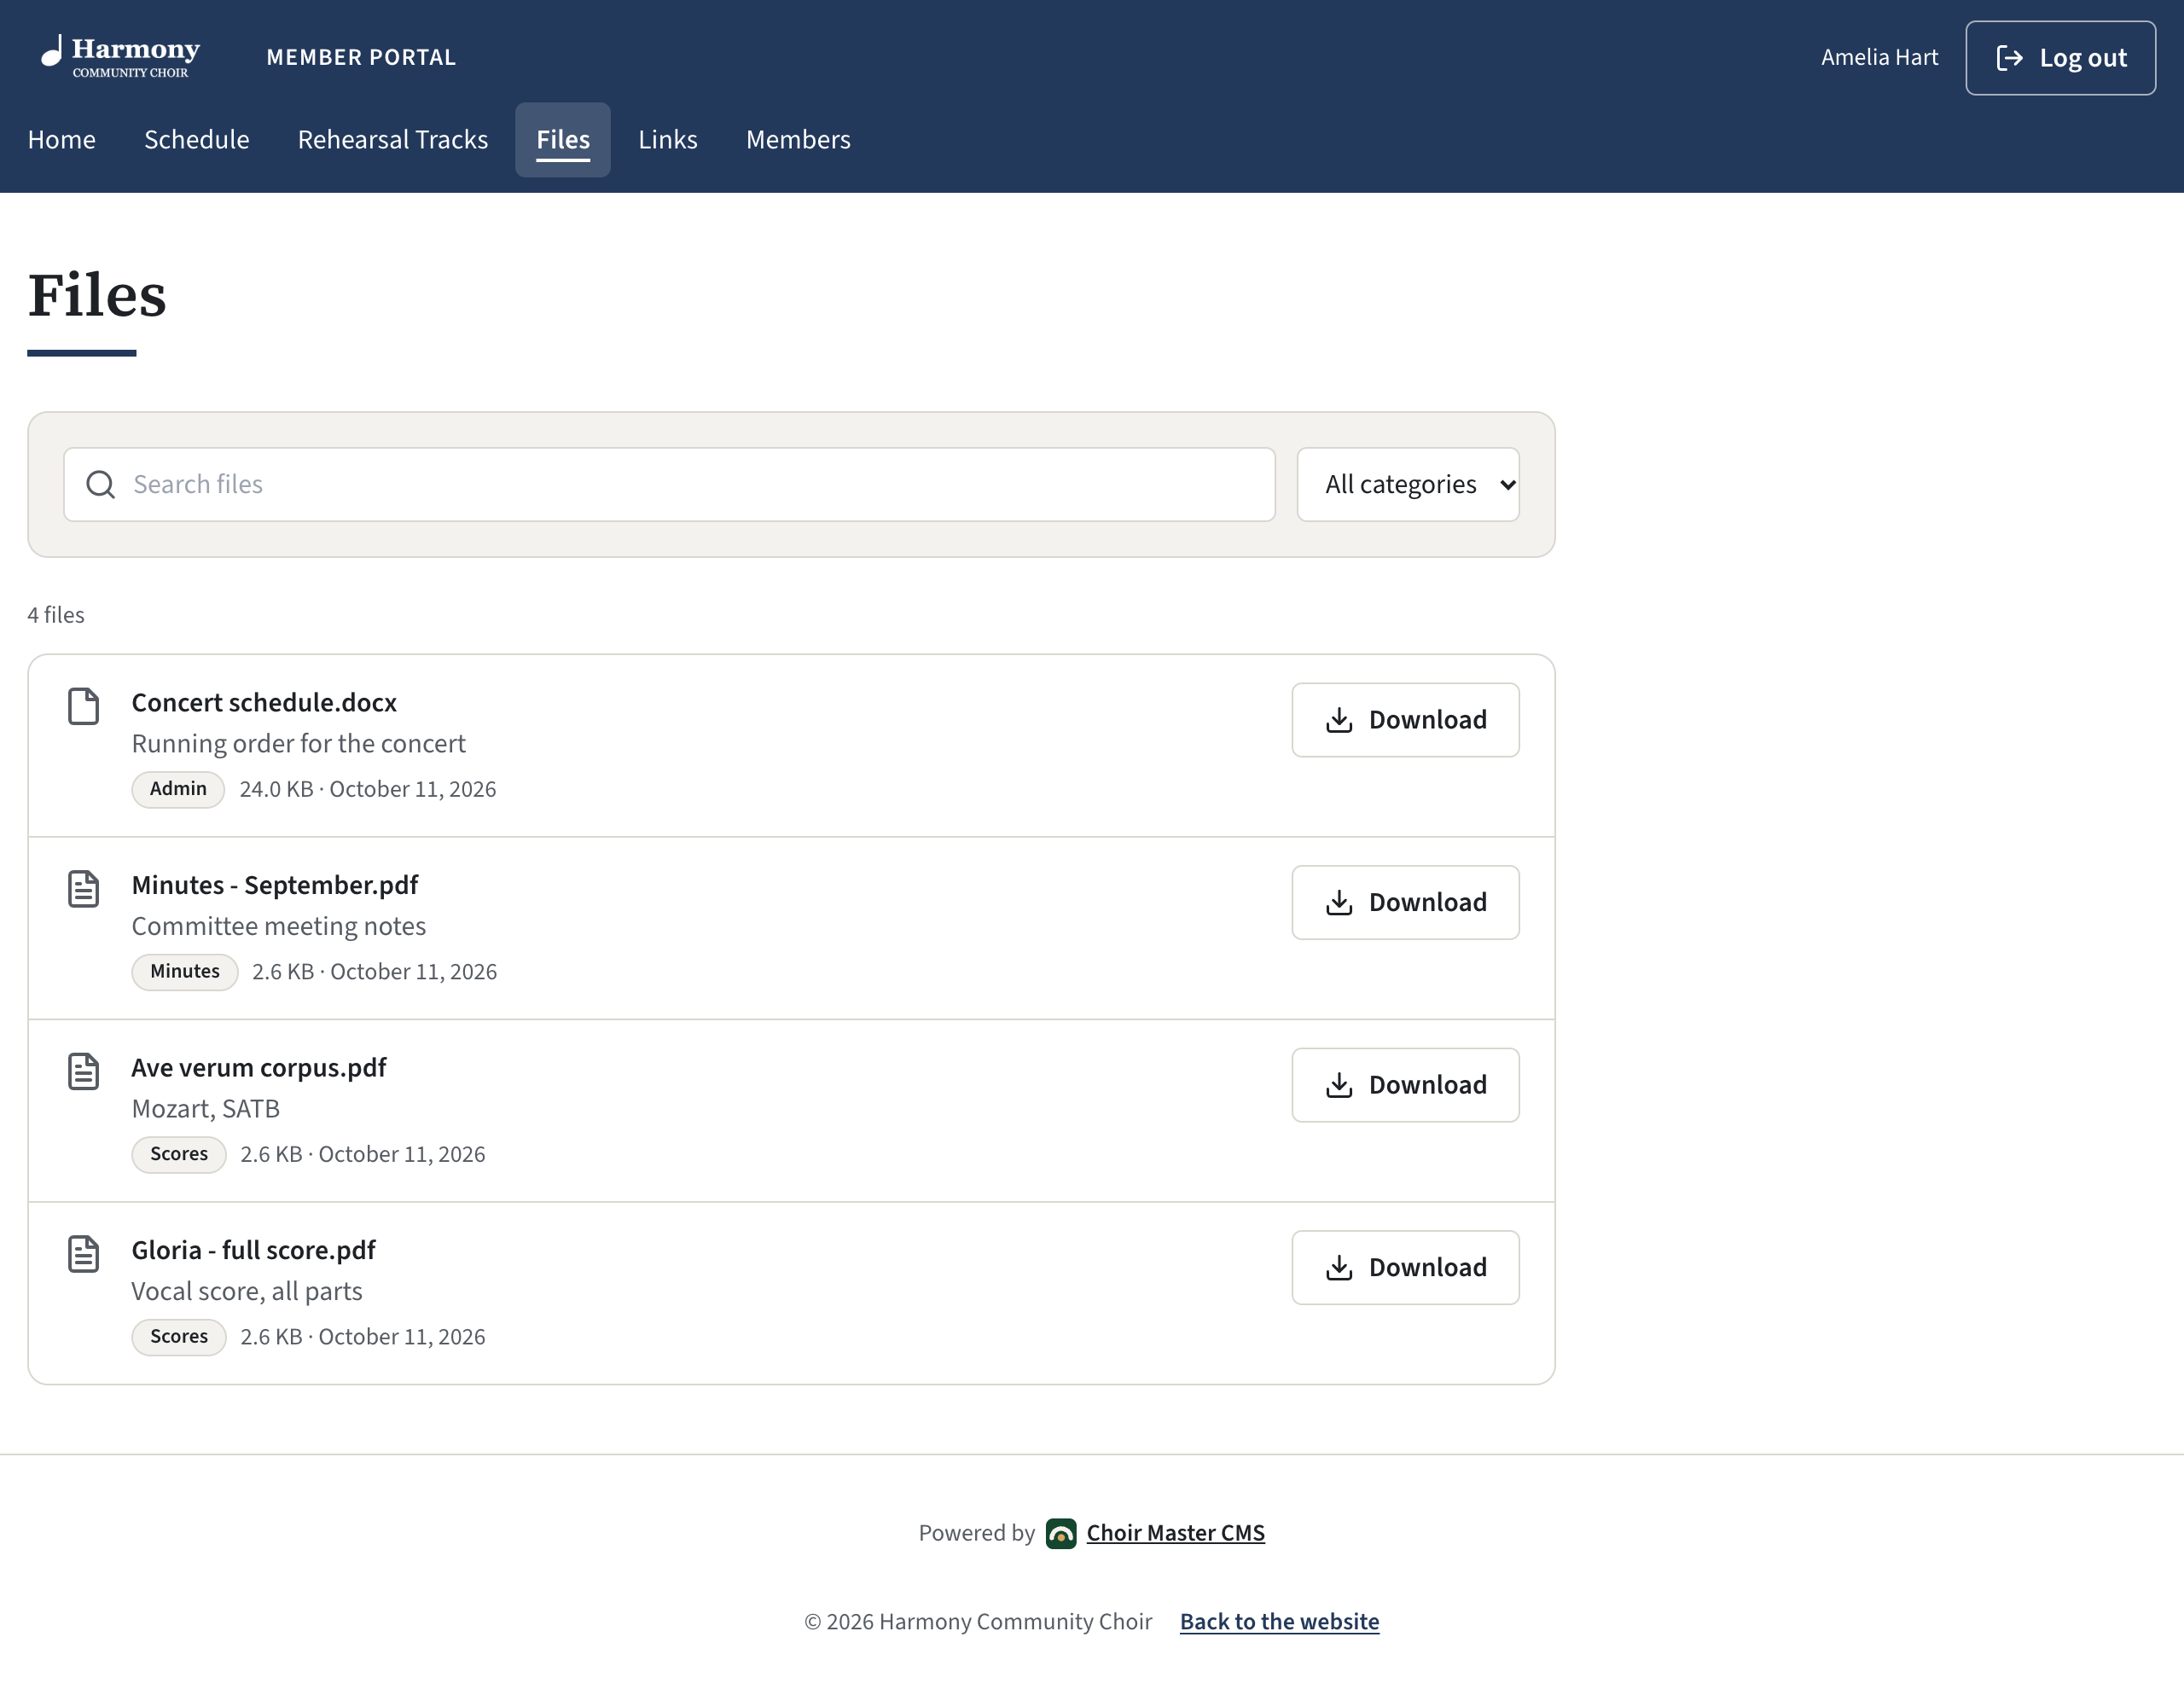Click the Minutes category tag

pos(185,972)
